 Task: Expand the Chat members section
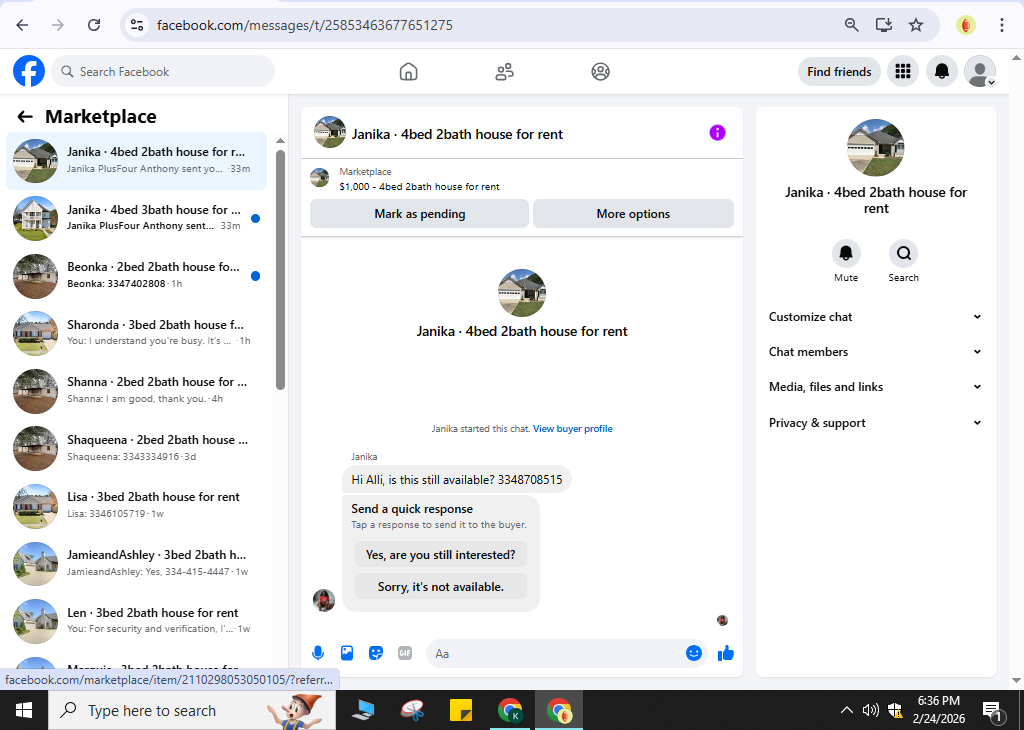[875, 352]
